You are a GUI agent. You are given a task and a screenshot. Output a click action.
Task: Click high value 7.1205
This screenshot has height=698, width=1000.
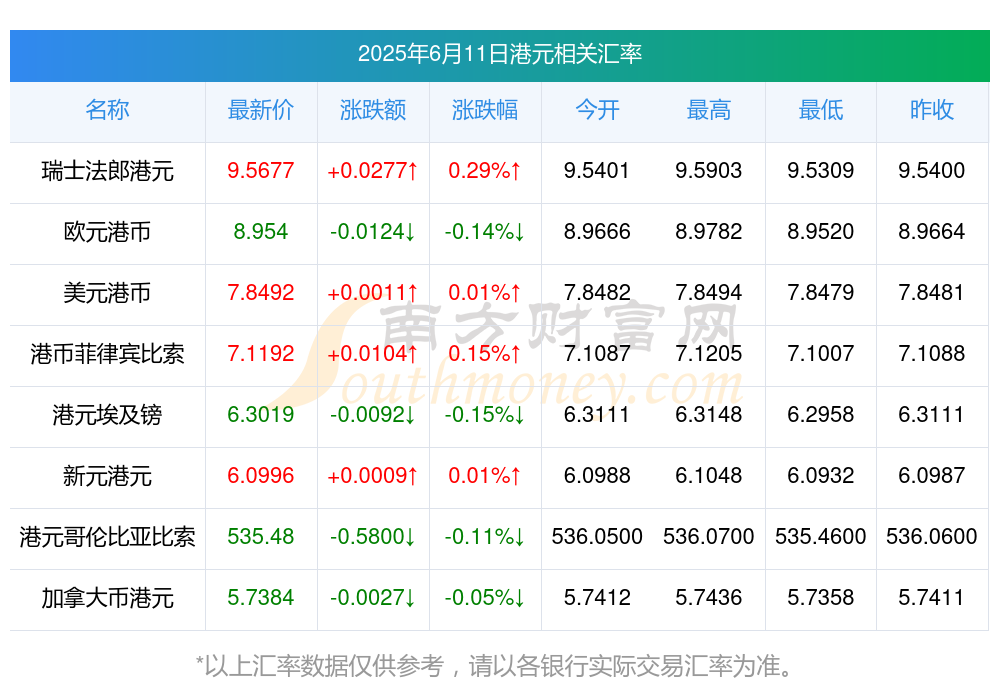coord(709,353)
